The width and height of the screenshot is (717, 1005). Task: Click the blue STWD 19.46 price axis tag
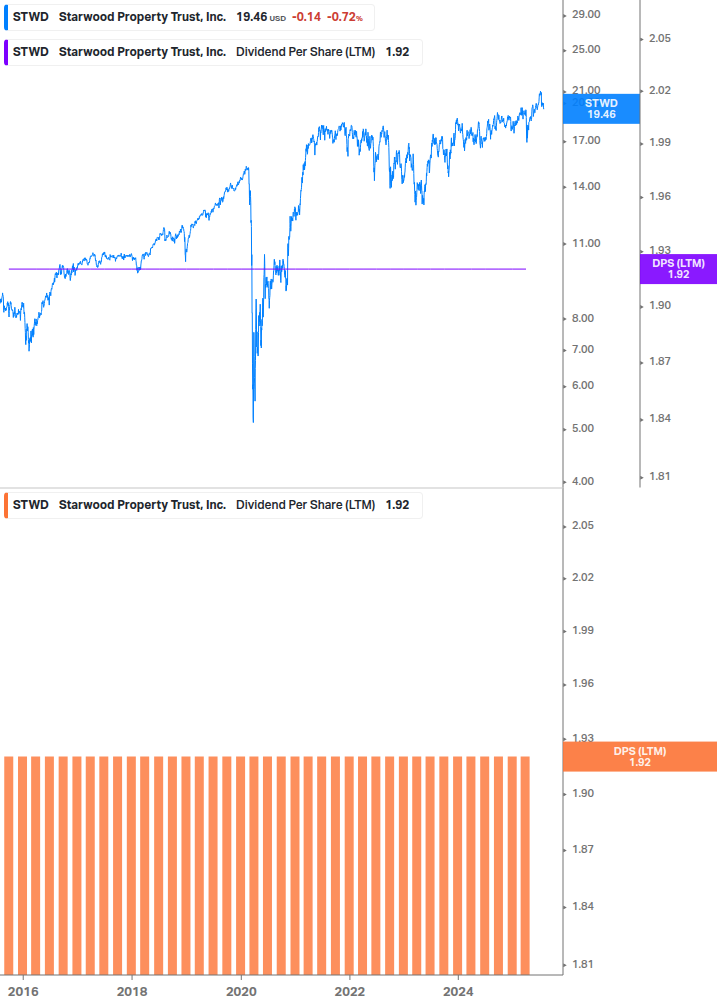point(601,109)
